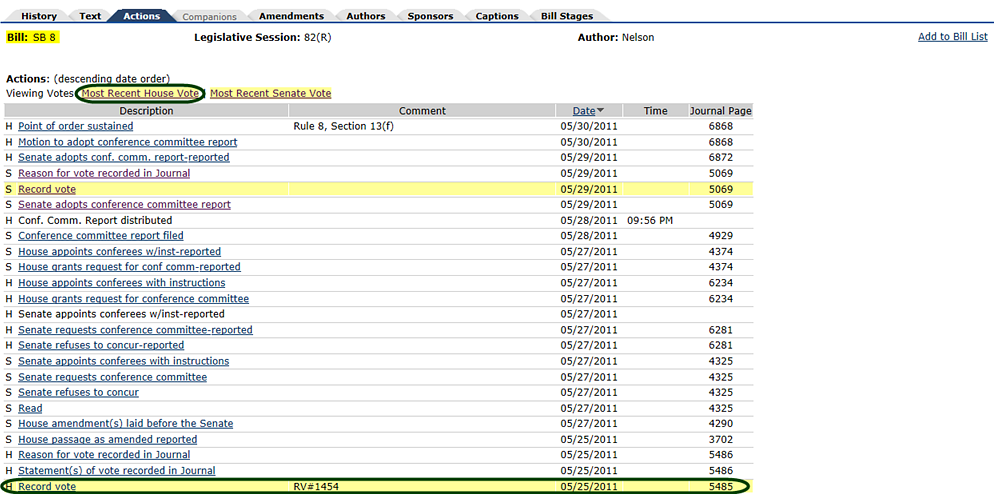This screenshot has width=994, height=494.
Task: Open the Bill Stages tab
Action: tap(566, 16)
